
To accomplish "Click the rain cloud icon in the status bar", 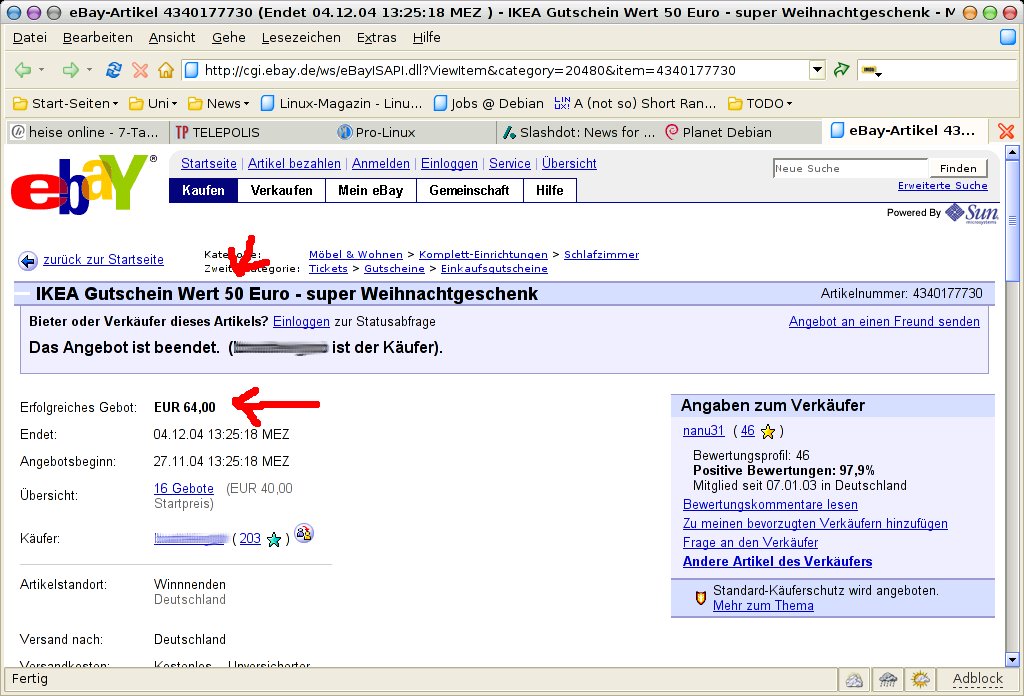I will coord(888,680).
